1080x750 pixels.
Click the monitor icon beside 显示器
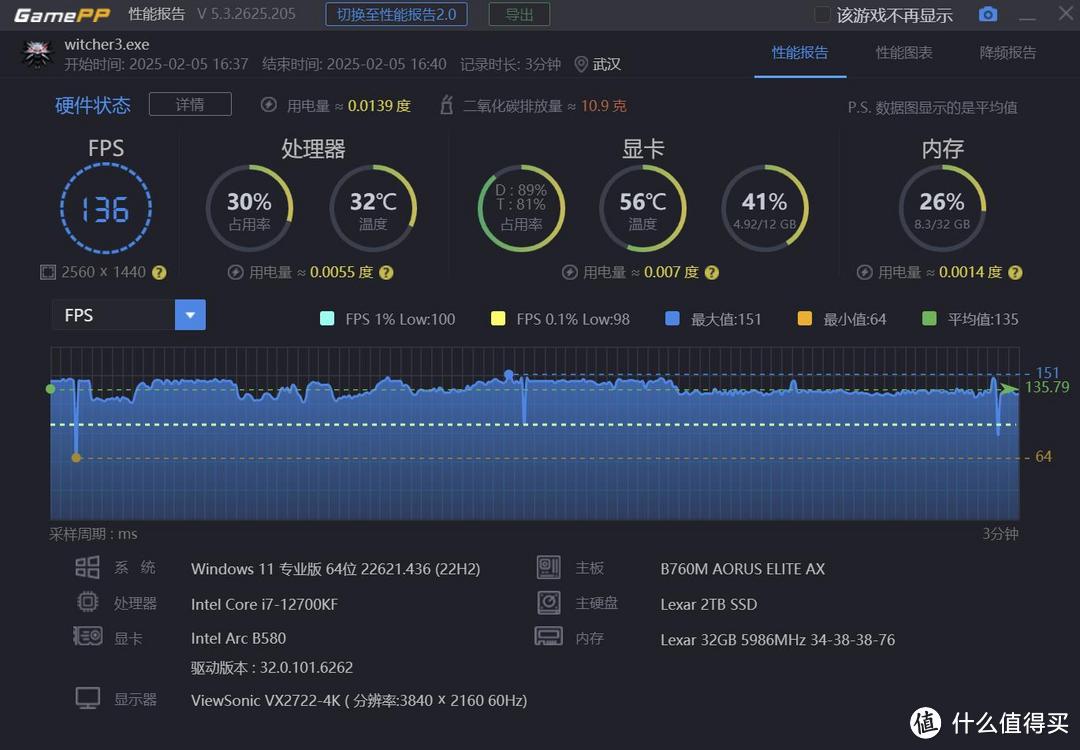(87, 698)
